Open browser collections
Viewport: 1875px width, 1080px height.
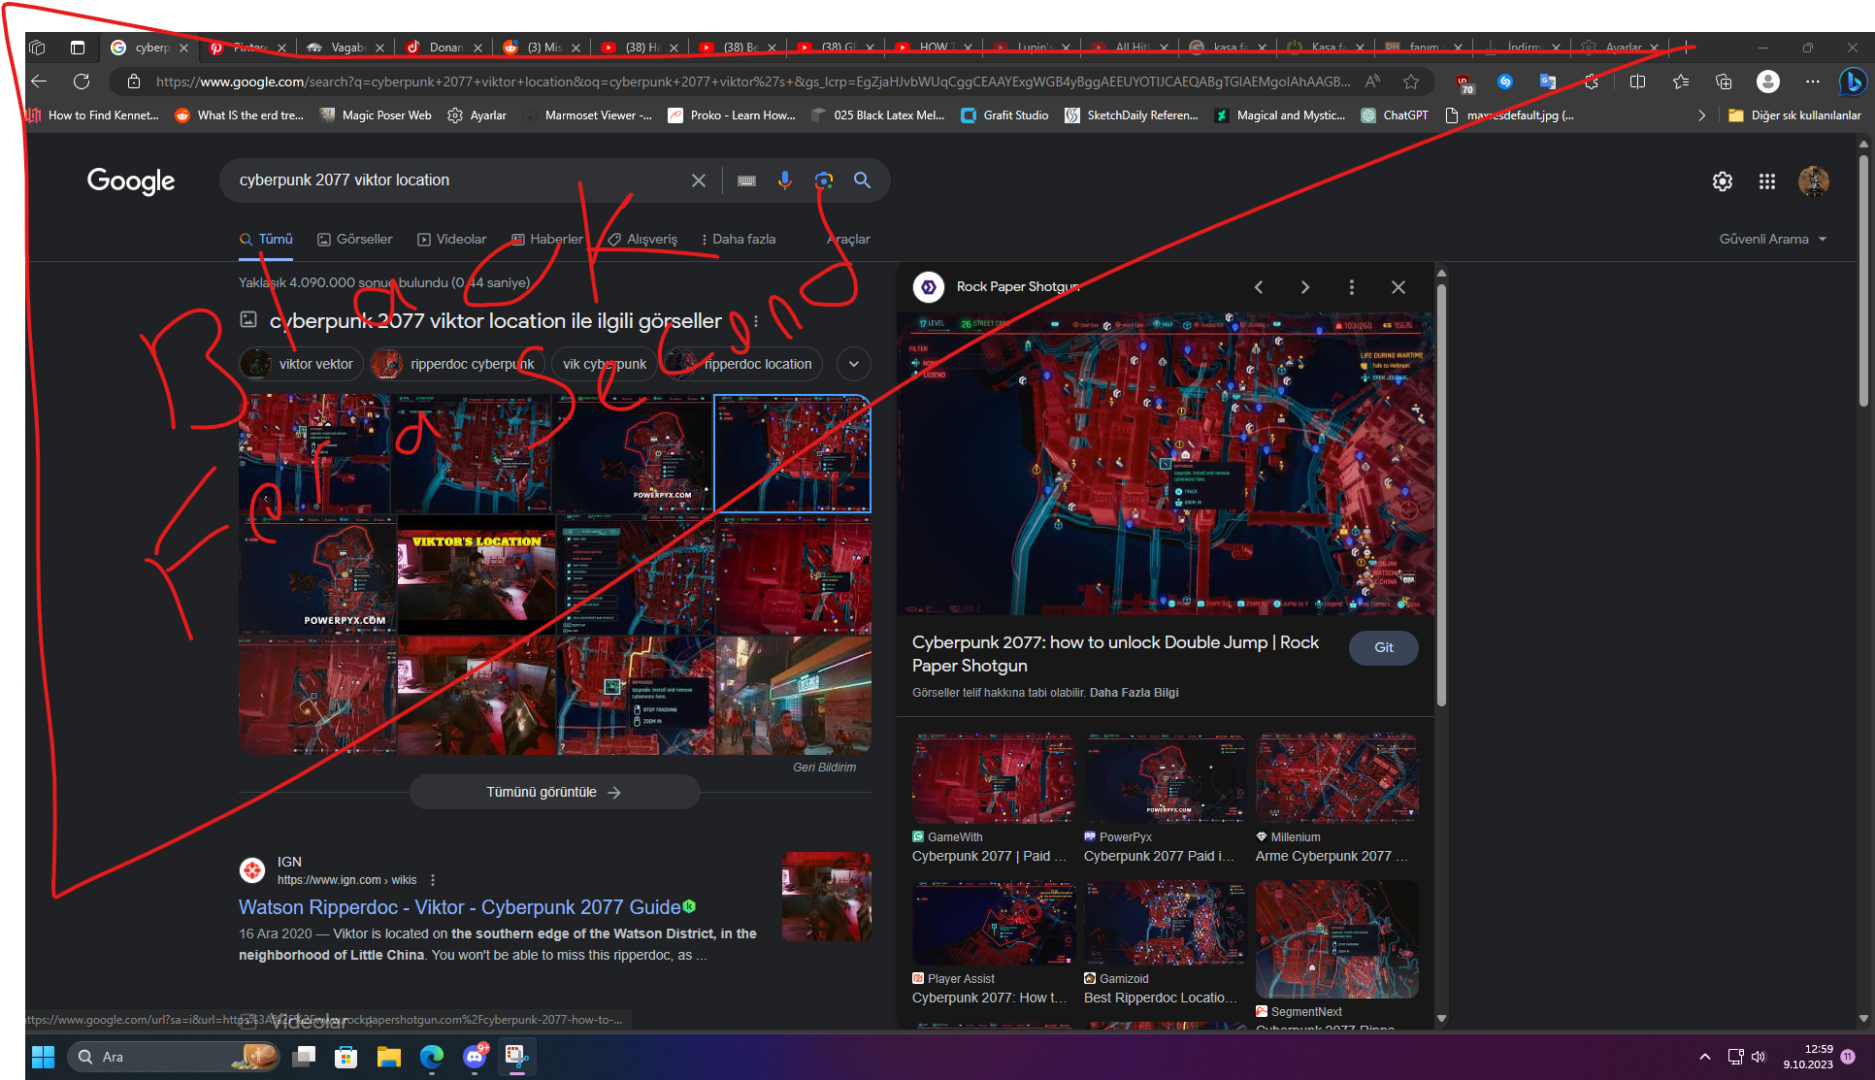(1723, 81)
